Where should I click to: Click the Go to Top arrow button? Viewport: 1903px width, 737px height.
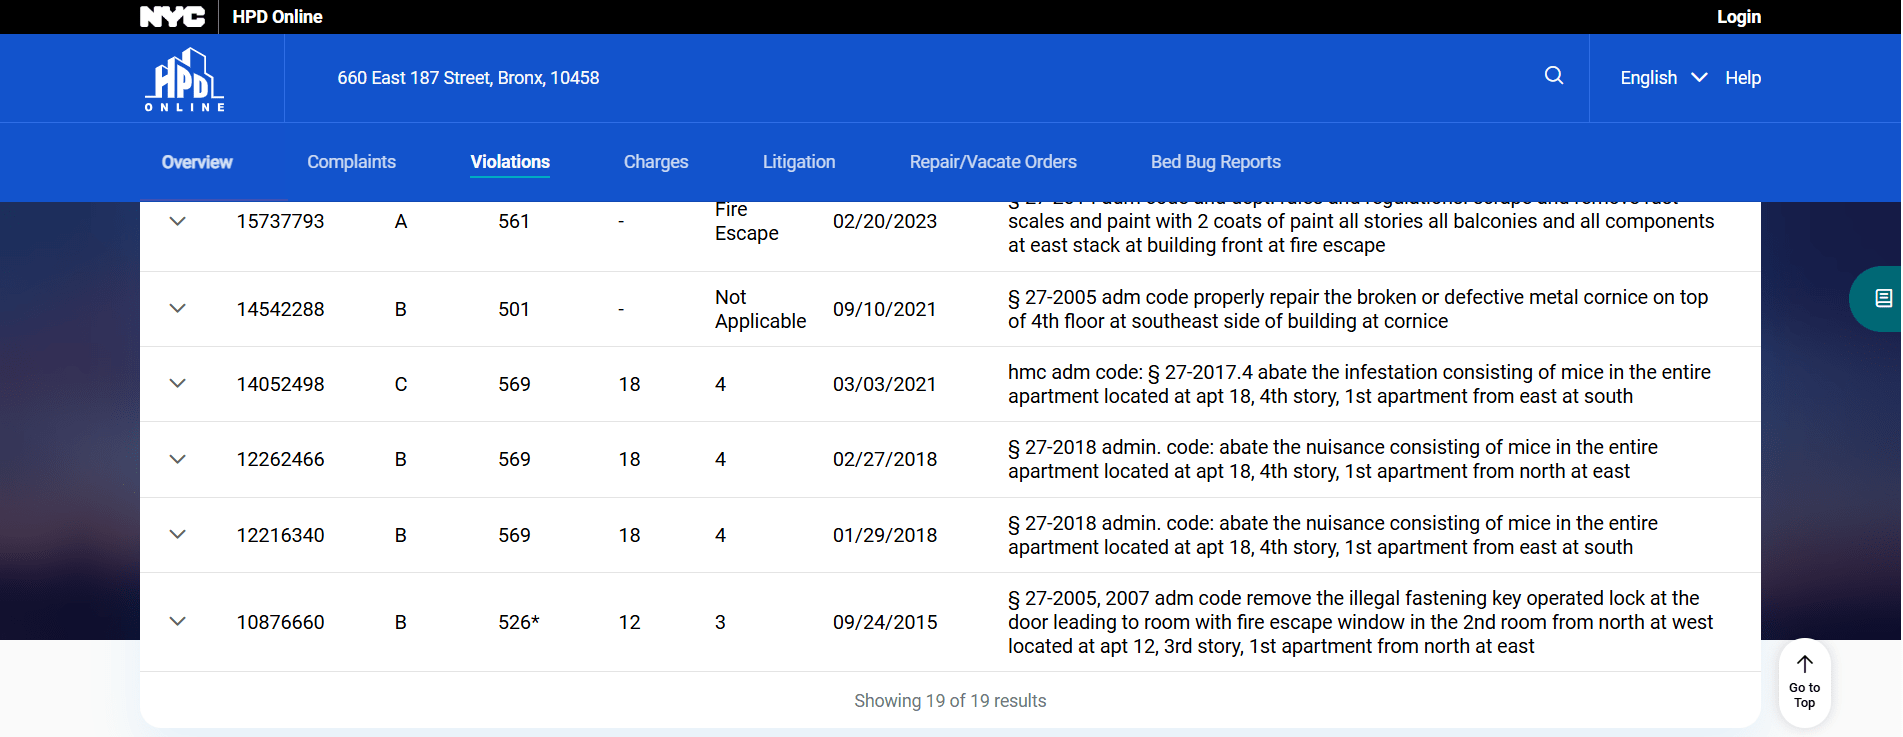point(1804,682)
